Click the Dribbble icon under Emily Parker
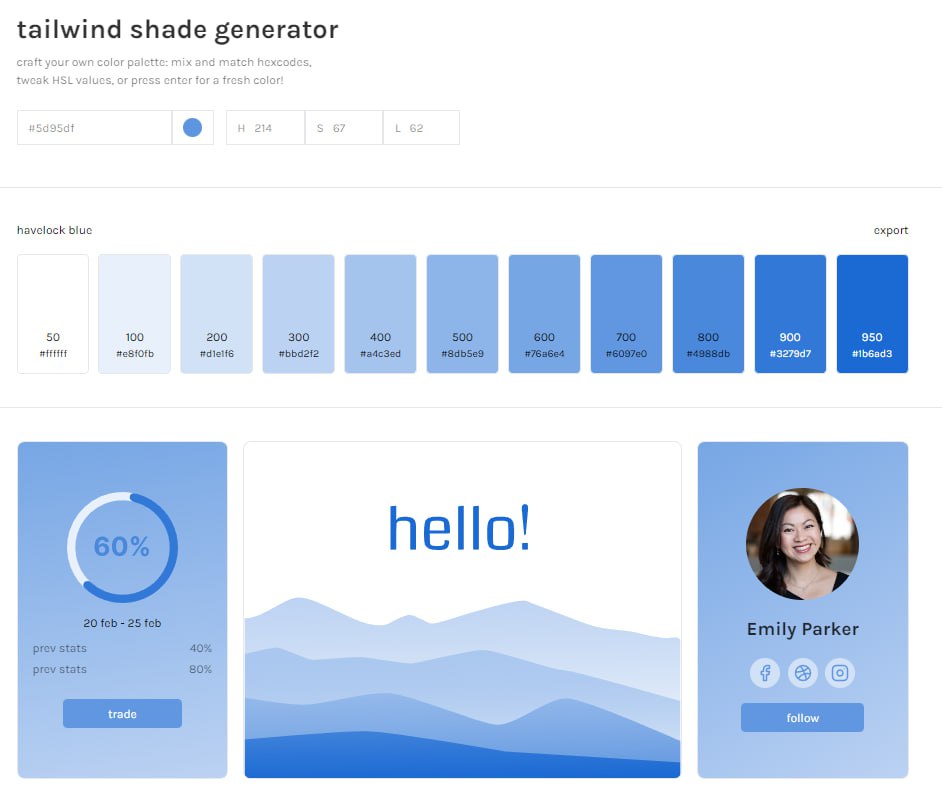 [x=803, y=673]
